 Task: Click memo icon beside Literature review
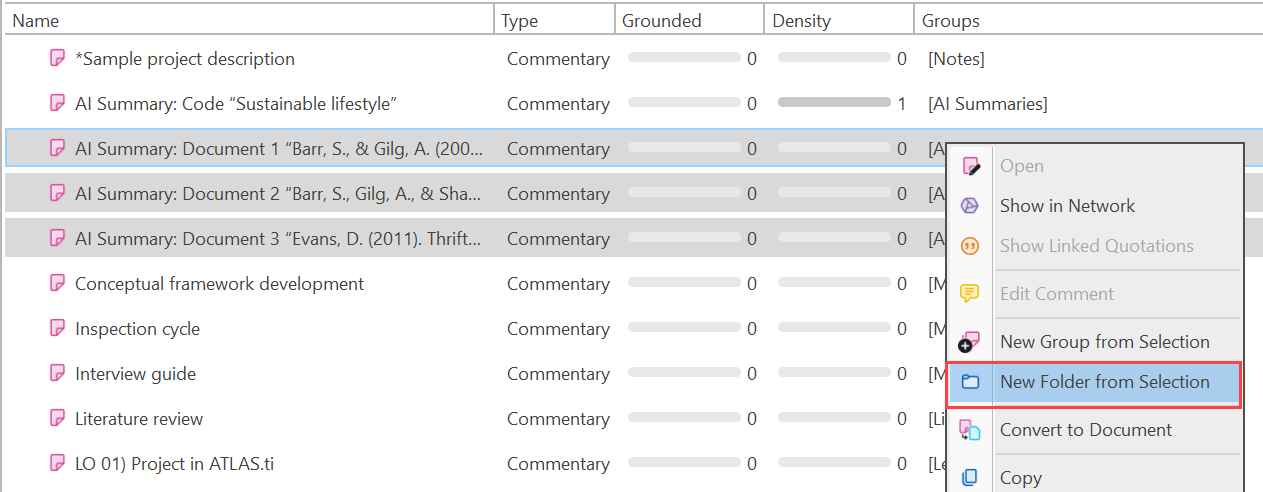pos(58,419)
